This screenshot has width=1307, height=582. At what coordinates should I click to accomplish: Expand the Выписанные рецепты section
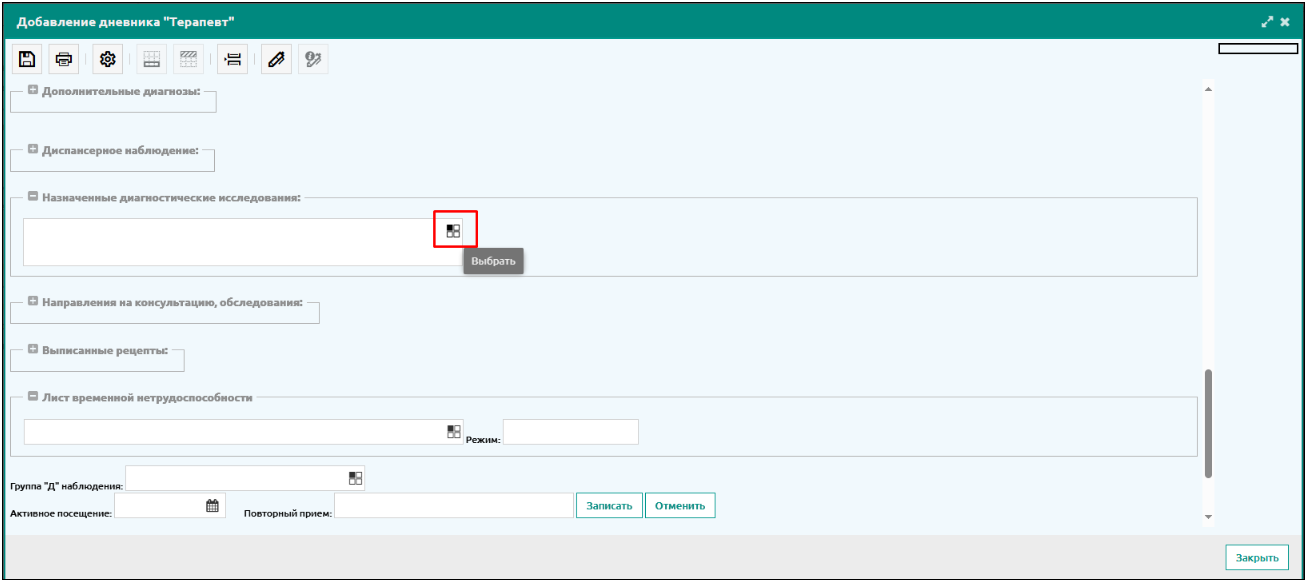33,351
